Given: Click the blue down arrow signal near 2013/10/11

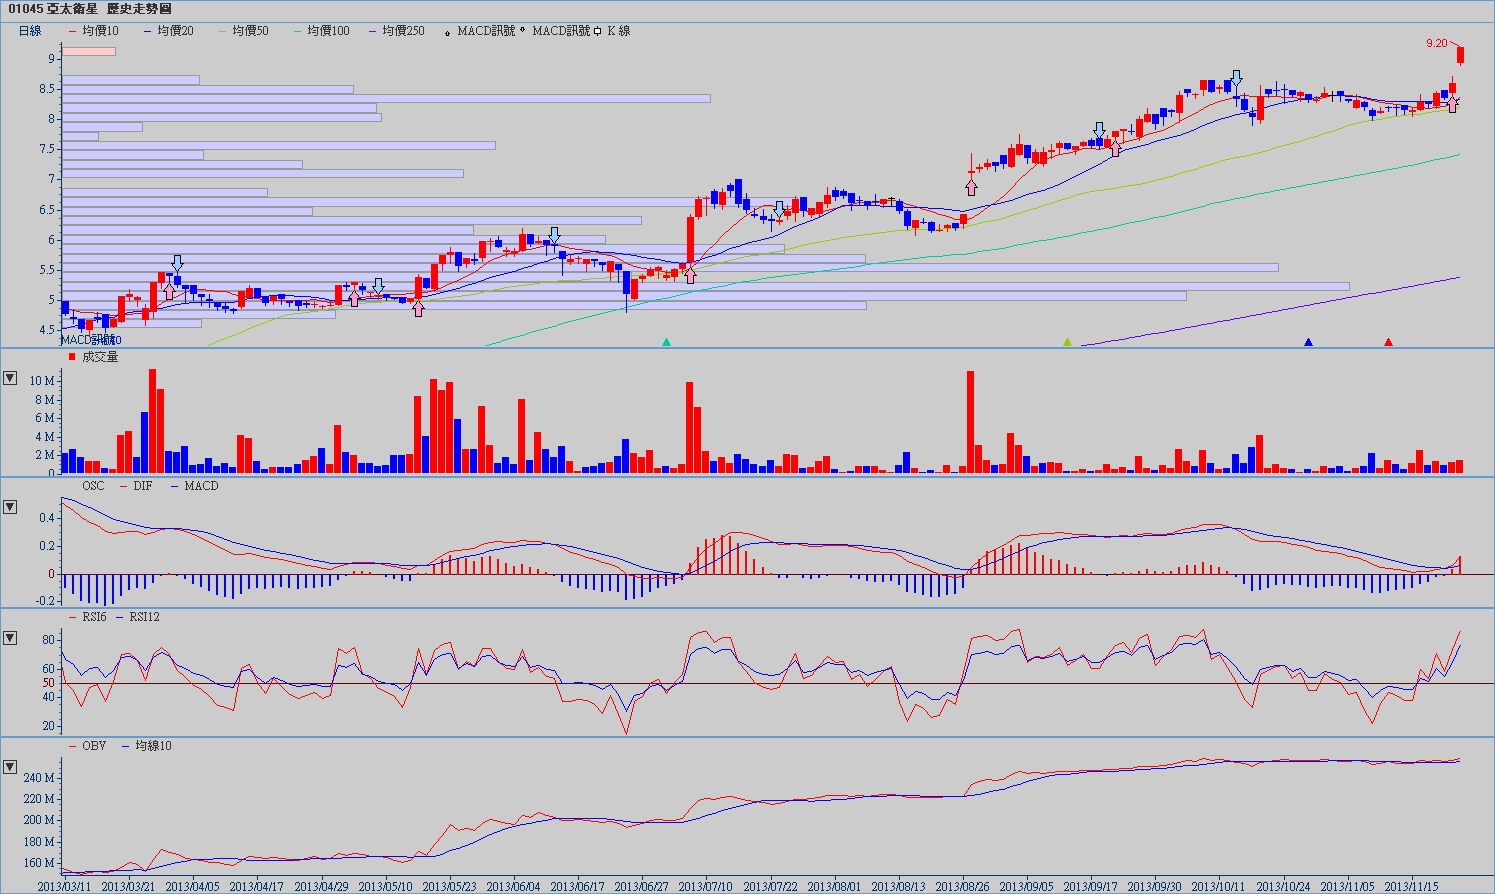Looking at the screenshot, I should click(1237, 78).
